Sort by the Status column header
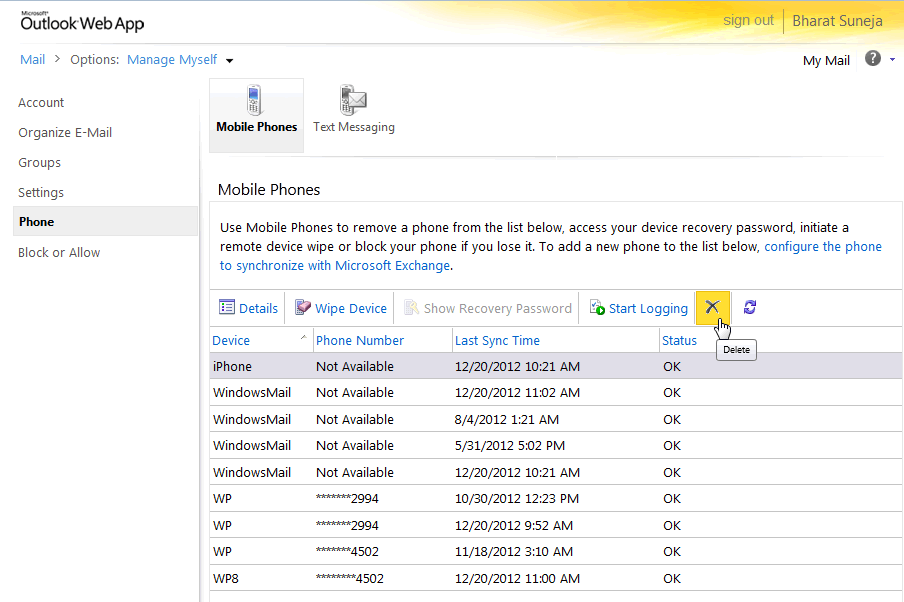This screenshot has width=904, height=602. coord(679,341)
